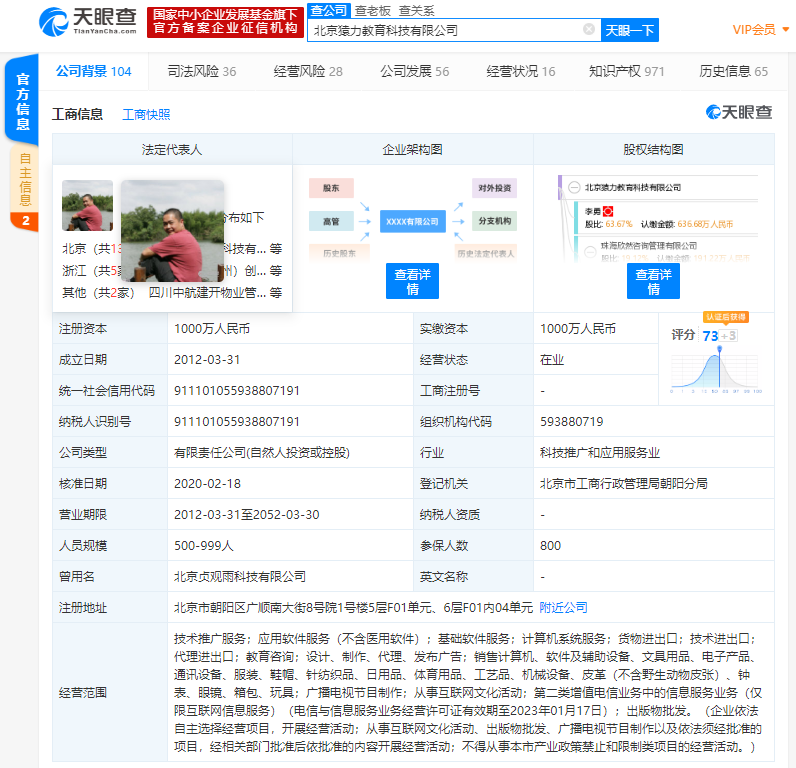Open the 历史信息 65 tab
796x768 pixels.
[x=734, y=71]
